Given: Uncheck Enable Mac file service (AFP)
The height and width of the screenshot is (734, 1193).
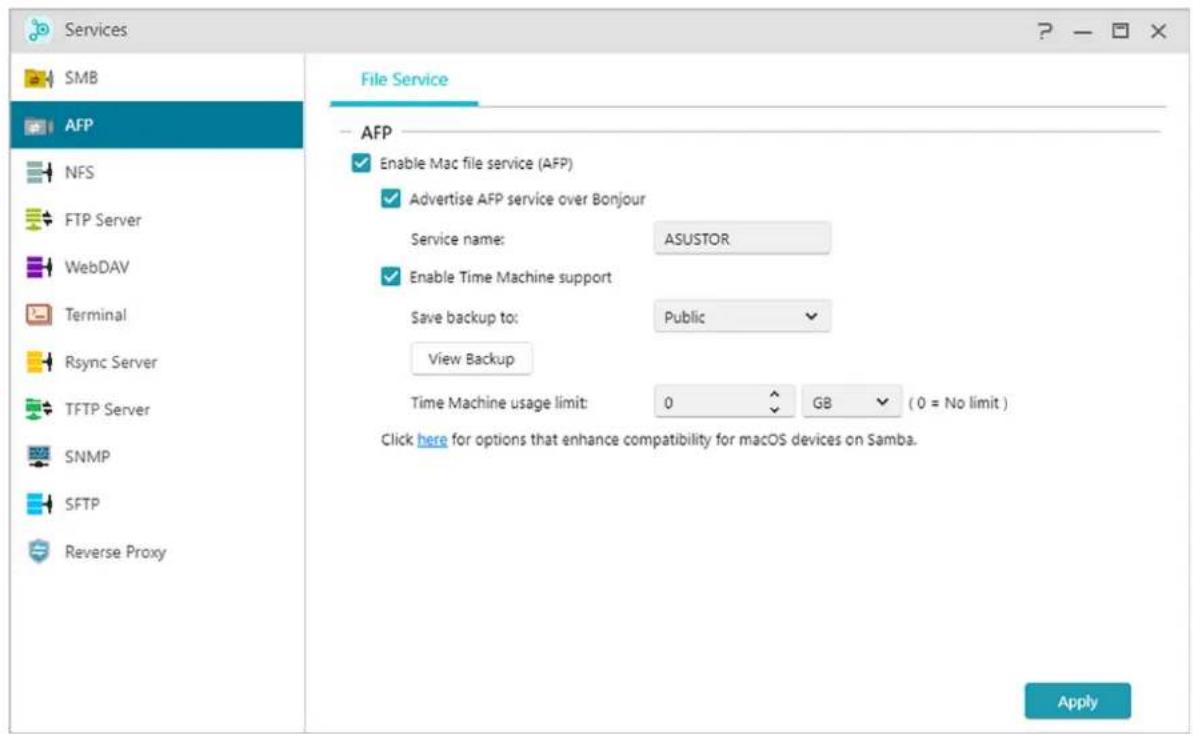Looking at the screenshot, I should tap(361, 163).
